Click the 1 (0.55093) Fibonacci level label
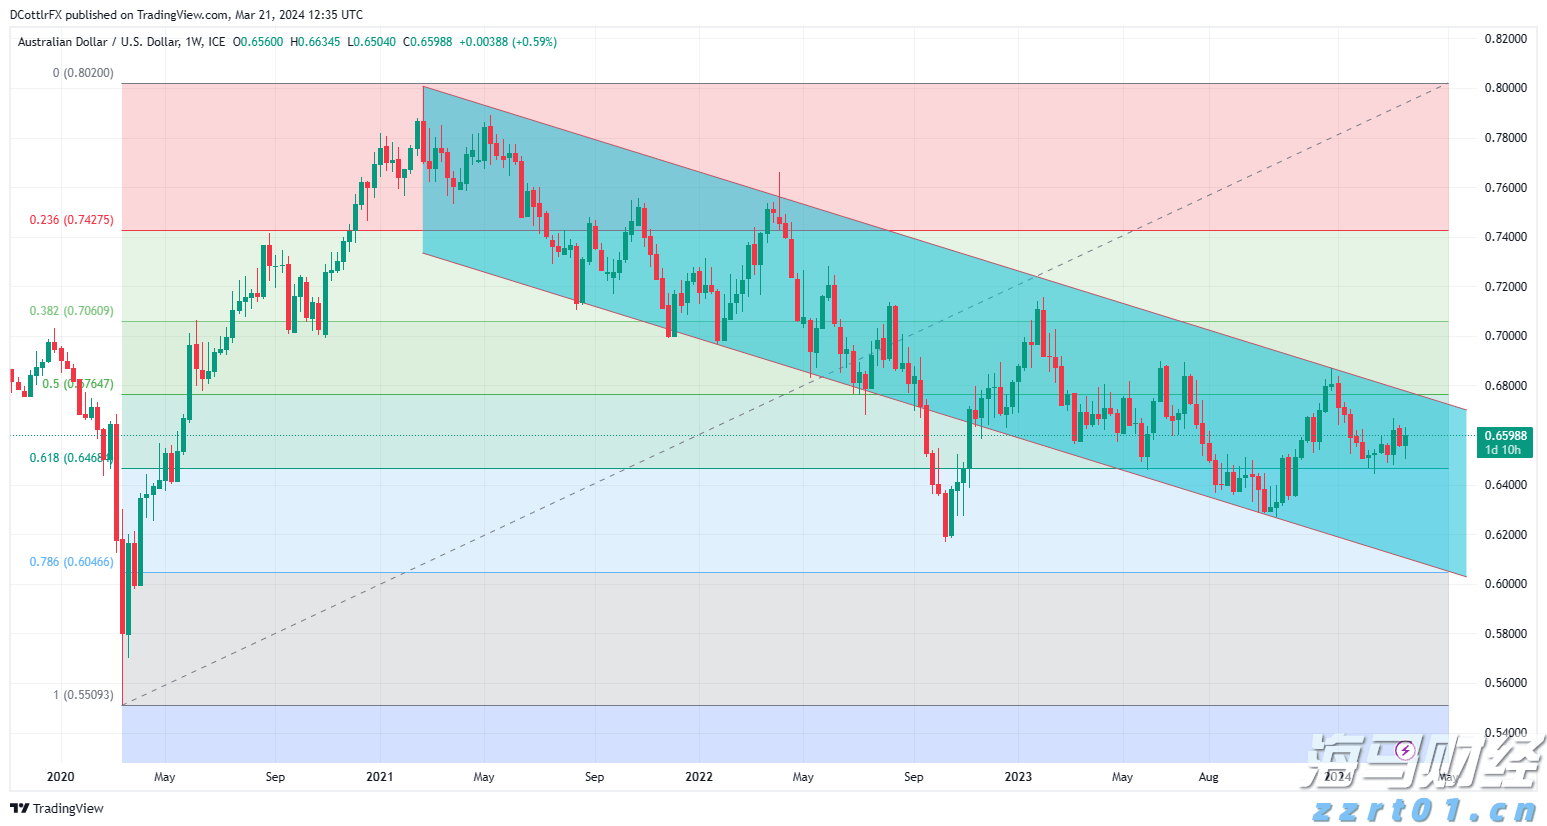Screen dimensions: 1547x826 (x=83, y=695)
